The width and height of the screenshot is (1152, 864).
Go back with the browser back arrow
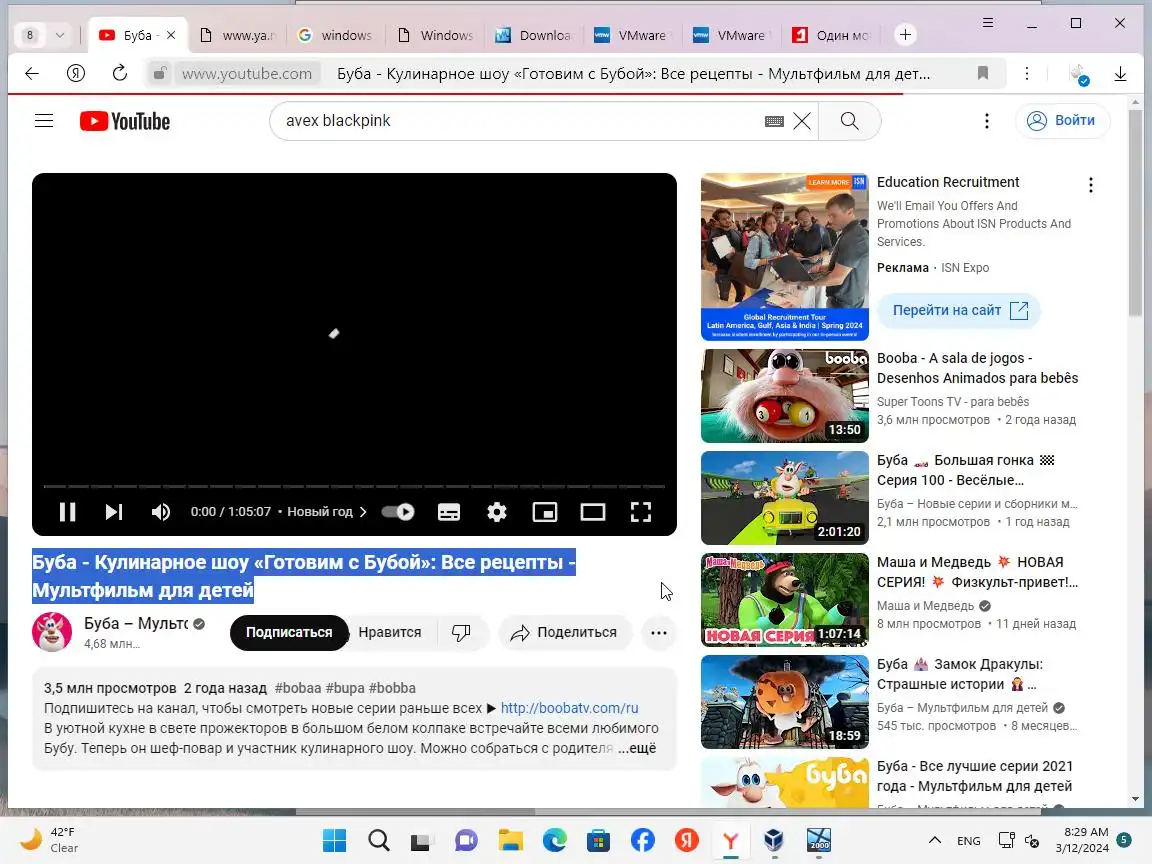coord(32,73)
